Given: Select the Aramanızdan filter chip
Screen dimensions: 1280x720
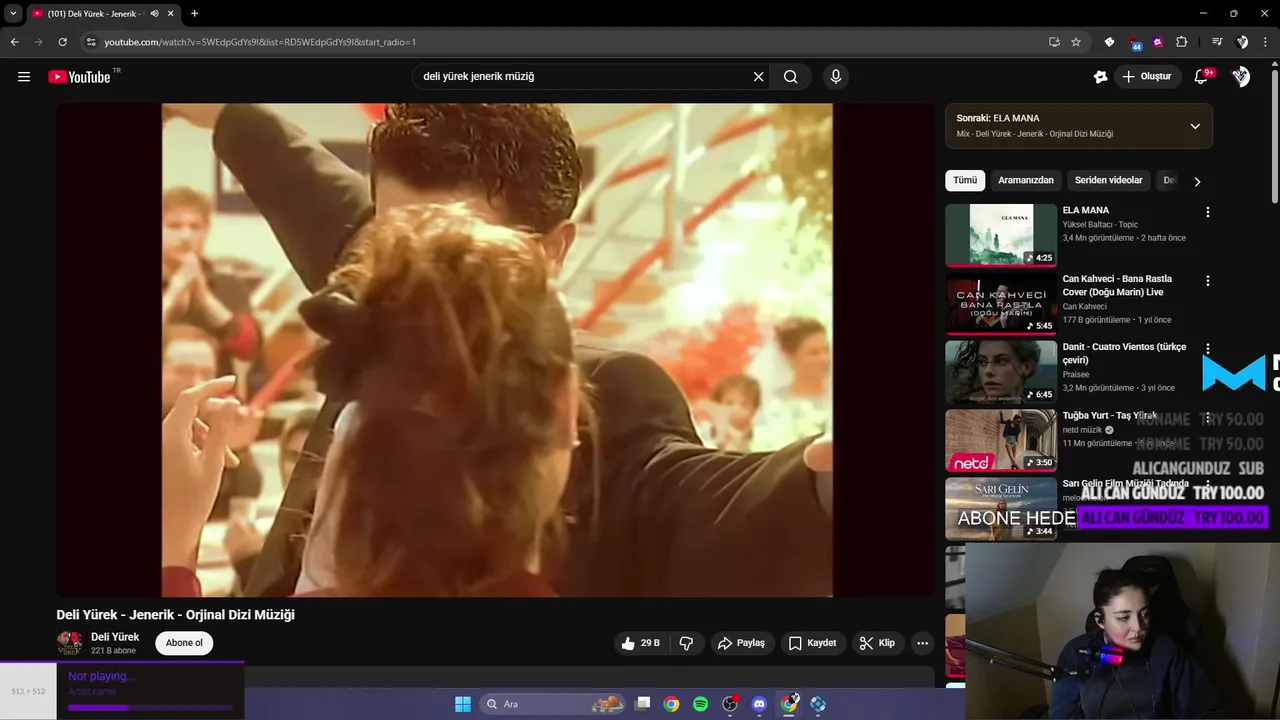Looking at the screenshot, I should coord(1026,180).
